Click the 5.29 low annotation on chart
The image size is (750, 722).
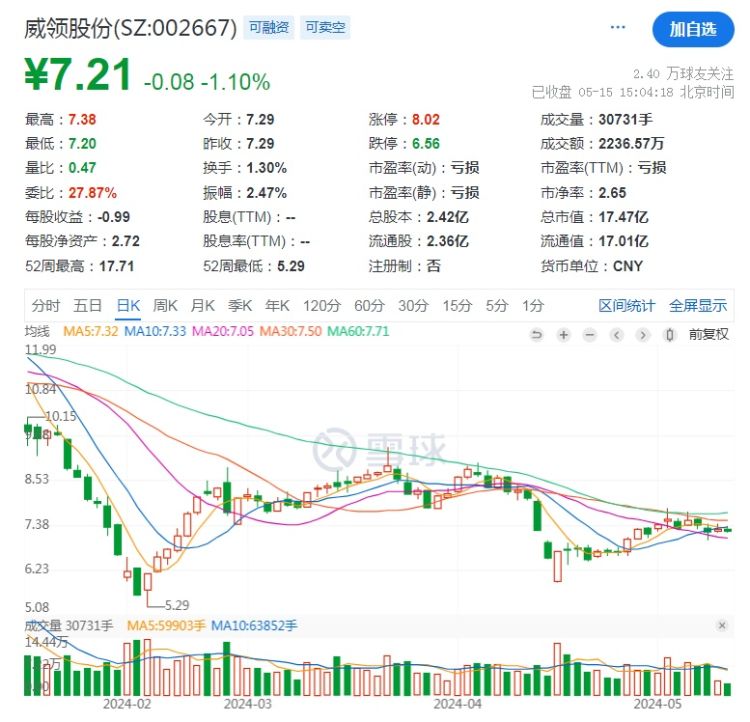[x=177, y=605]
